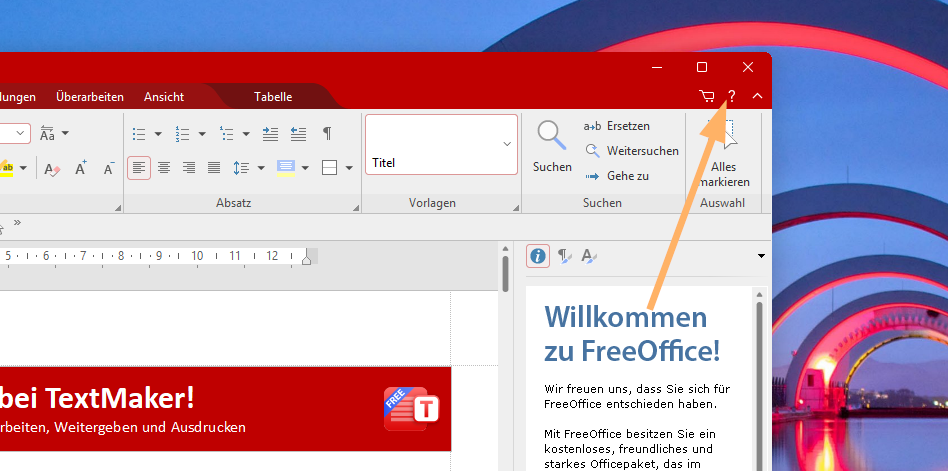The height and width of the screenshot is (471, 948).
Task: Collapse the ribbon with the chevron icon
Action: coord(757,96)
